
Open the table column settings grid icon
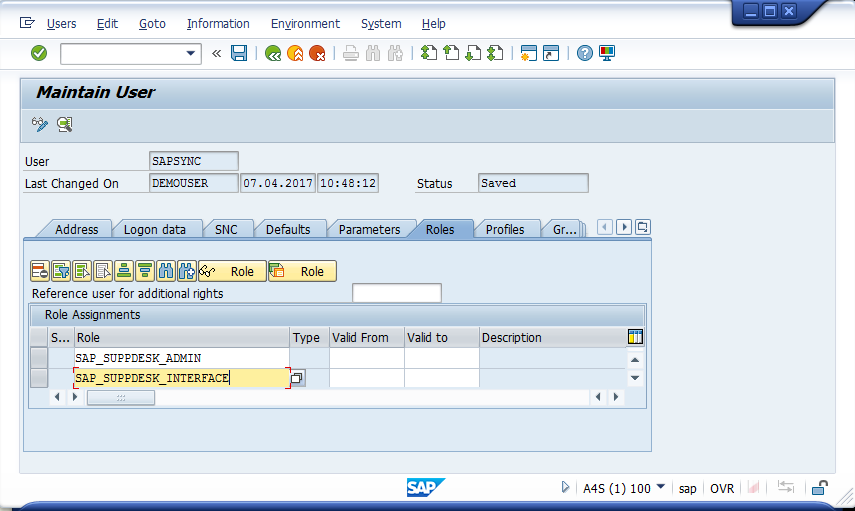tap(635, 337)
